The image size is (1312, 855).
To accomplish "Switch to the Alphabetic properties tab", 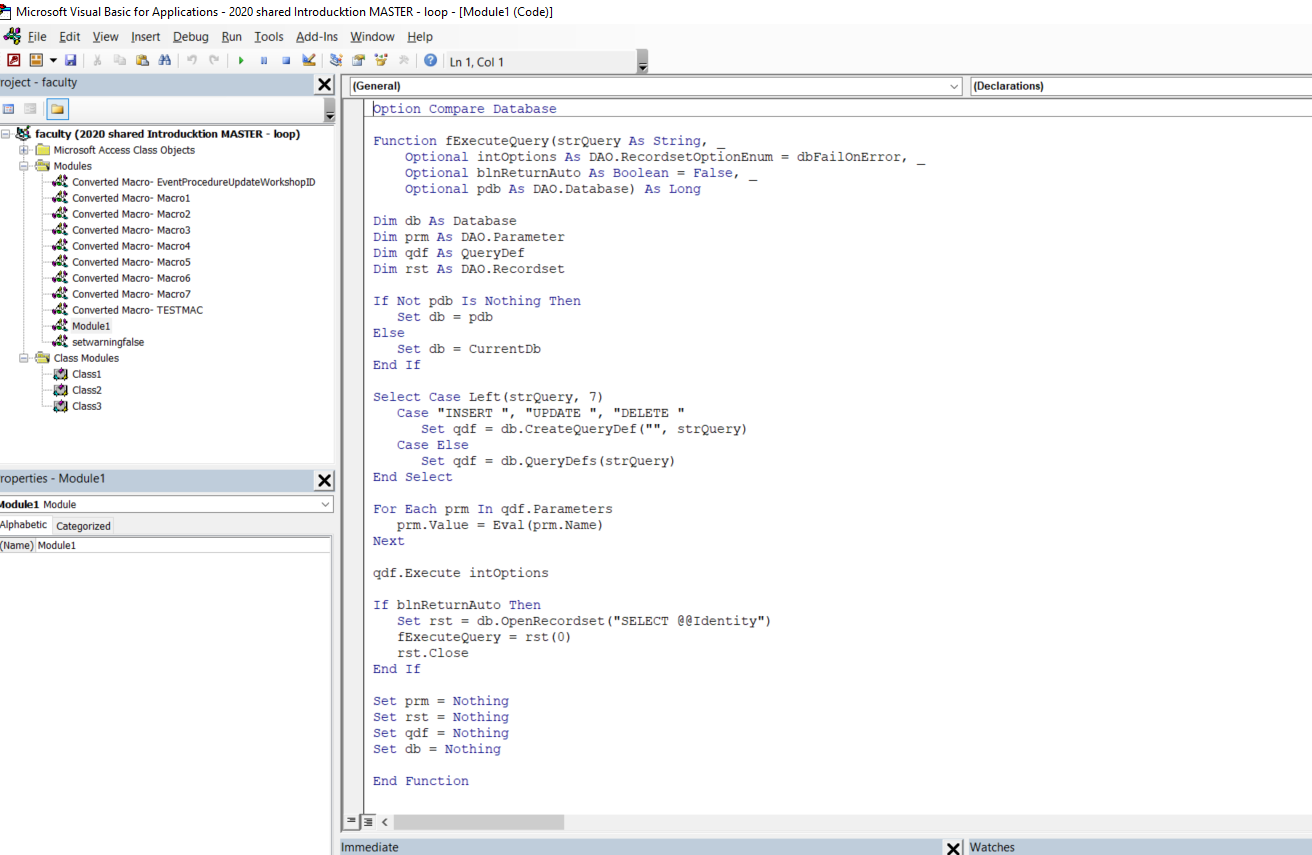I will [x=23, y=525].
